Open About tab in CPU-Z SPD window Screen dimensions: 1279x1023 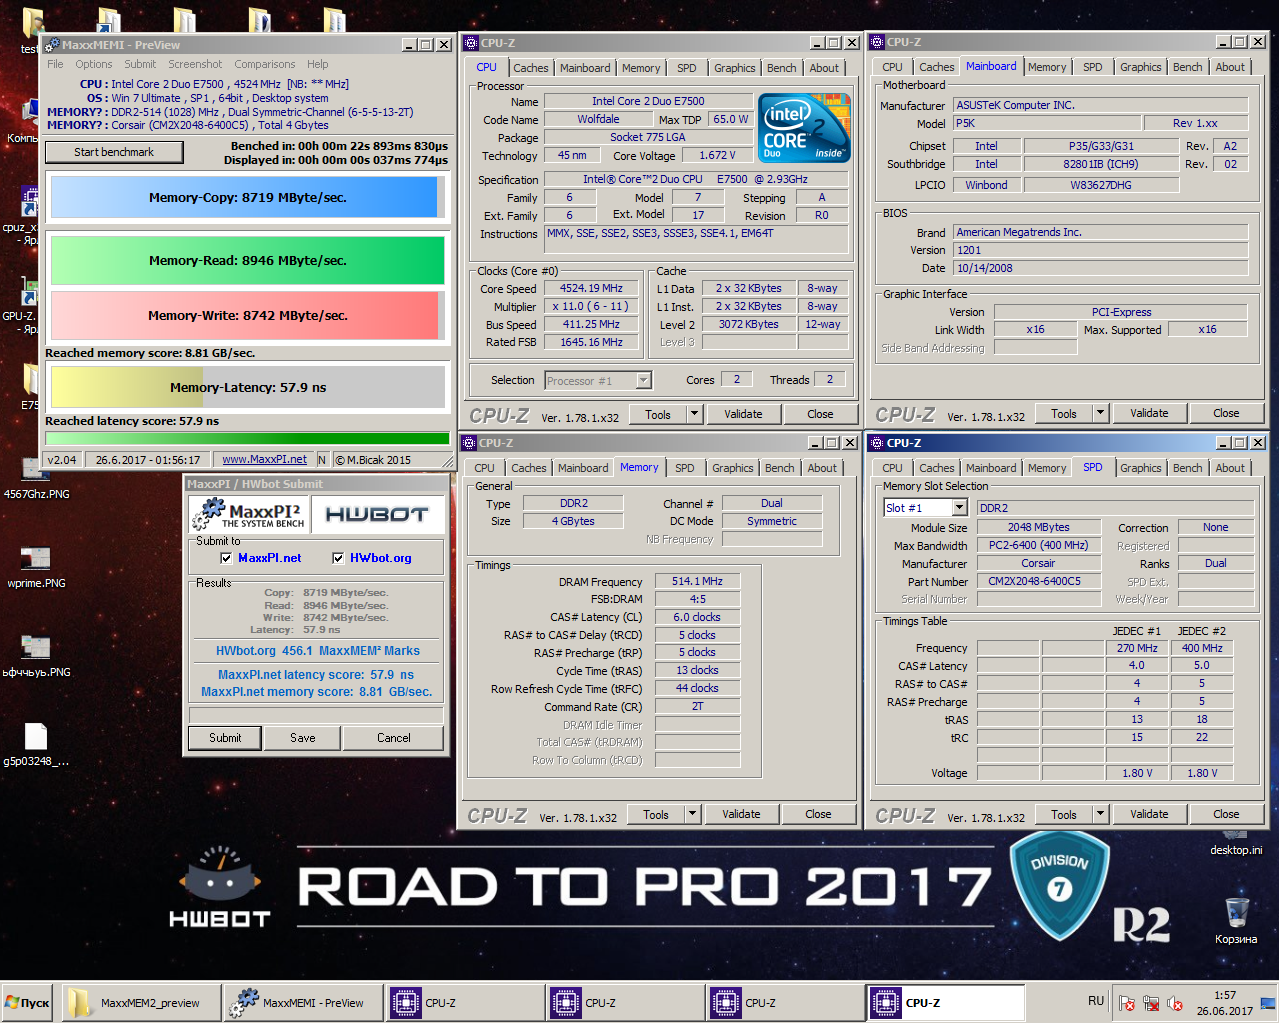(1230, 468)
